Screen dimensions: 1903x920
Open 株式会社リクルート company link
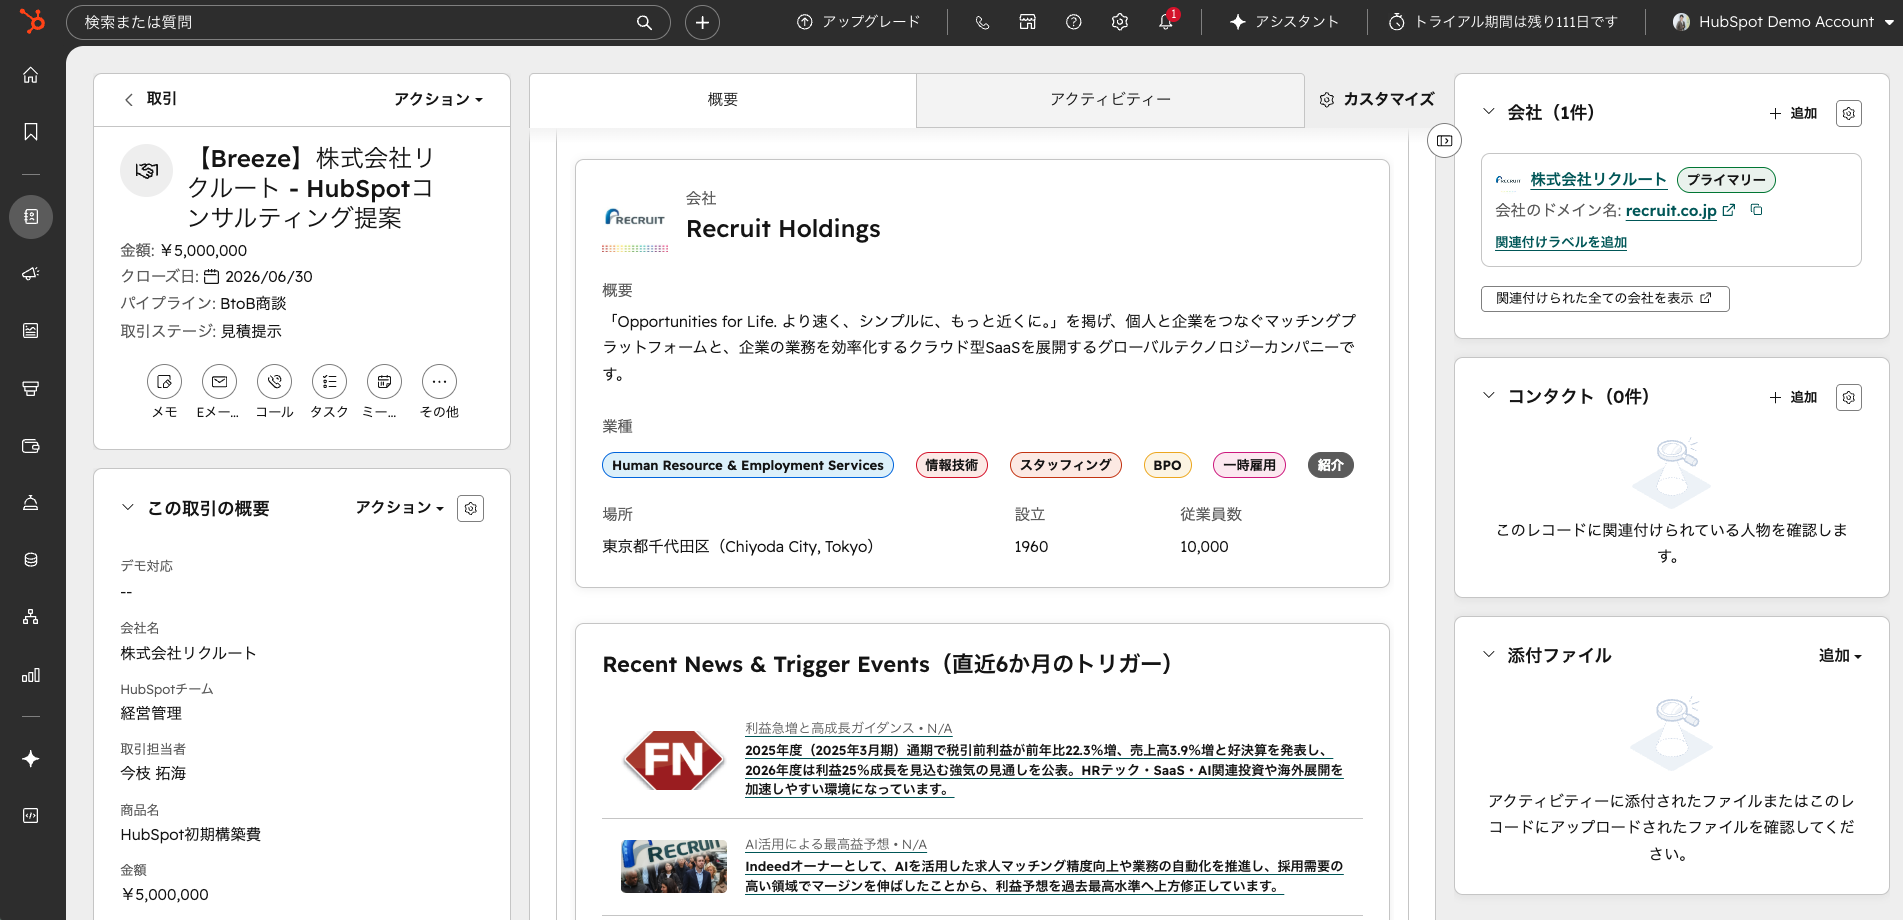[1598, 180]
